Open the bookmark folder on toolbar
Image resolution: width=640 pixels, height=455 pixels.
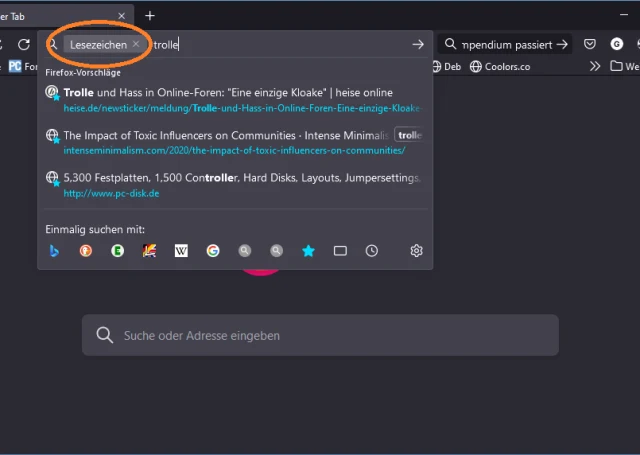624,66
